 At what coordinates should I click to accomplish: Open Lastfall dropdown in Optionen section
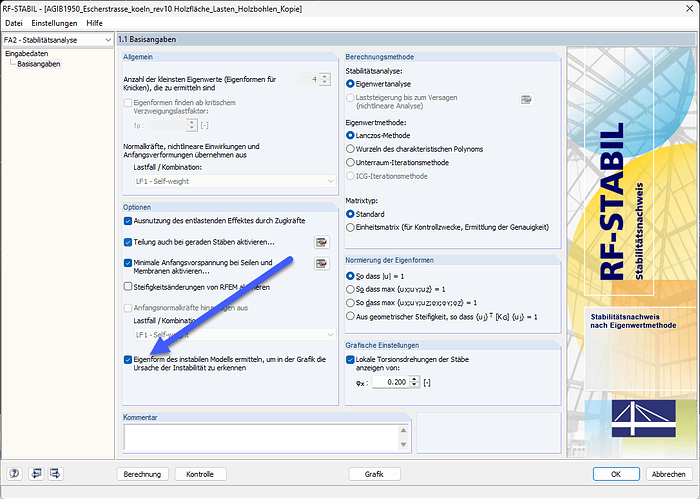(x=235, y=334)
